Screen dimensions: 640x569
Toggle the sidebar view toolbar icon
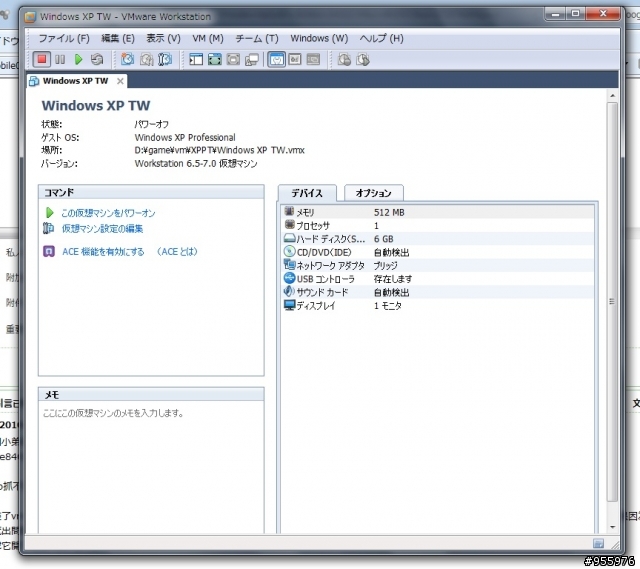click(196, 60)
